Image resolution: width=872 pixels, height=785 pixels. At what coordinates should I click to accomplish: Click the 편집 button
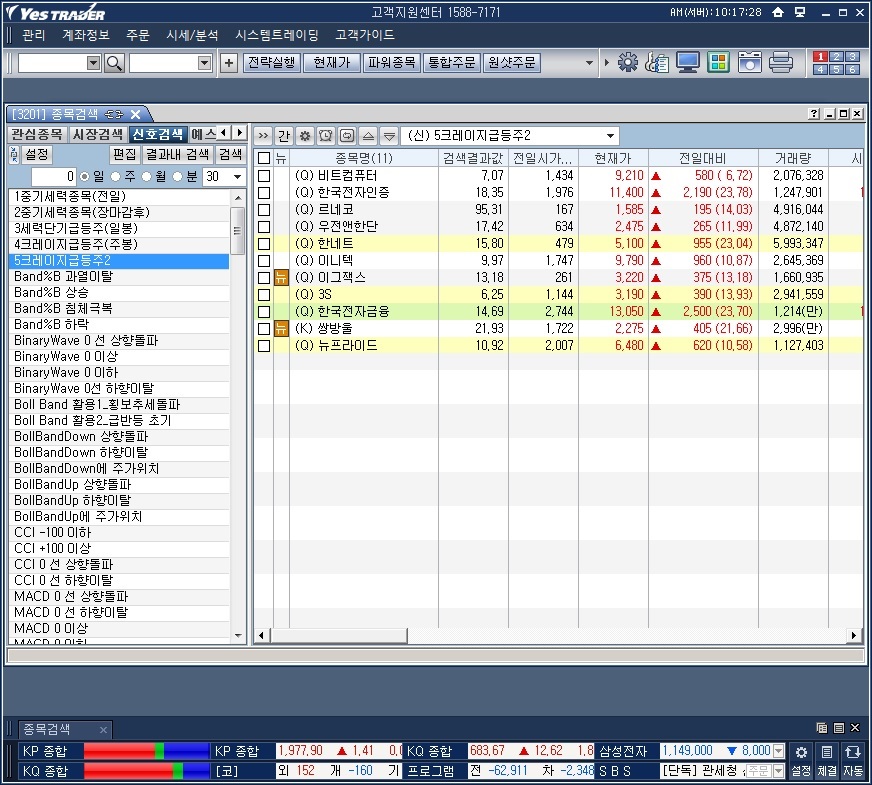tap(125, 155)
